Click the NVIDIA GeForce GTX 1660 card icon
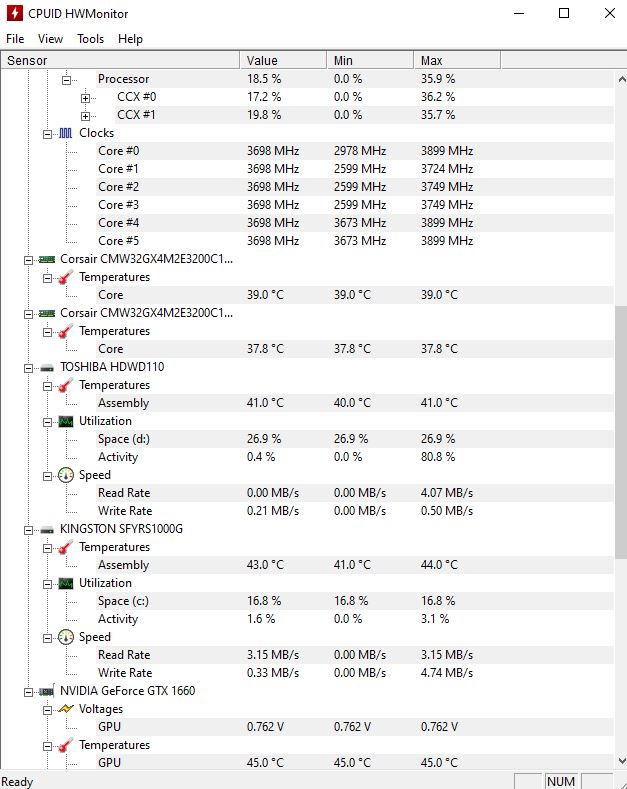Image resolution: width=627 pixels, height=789 pixels. click(x=47, y=692)
